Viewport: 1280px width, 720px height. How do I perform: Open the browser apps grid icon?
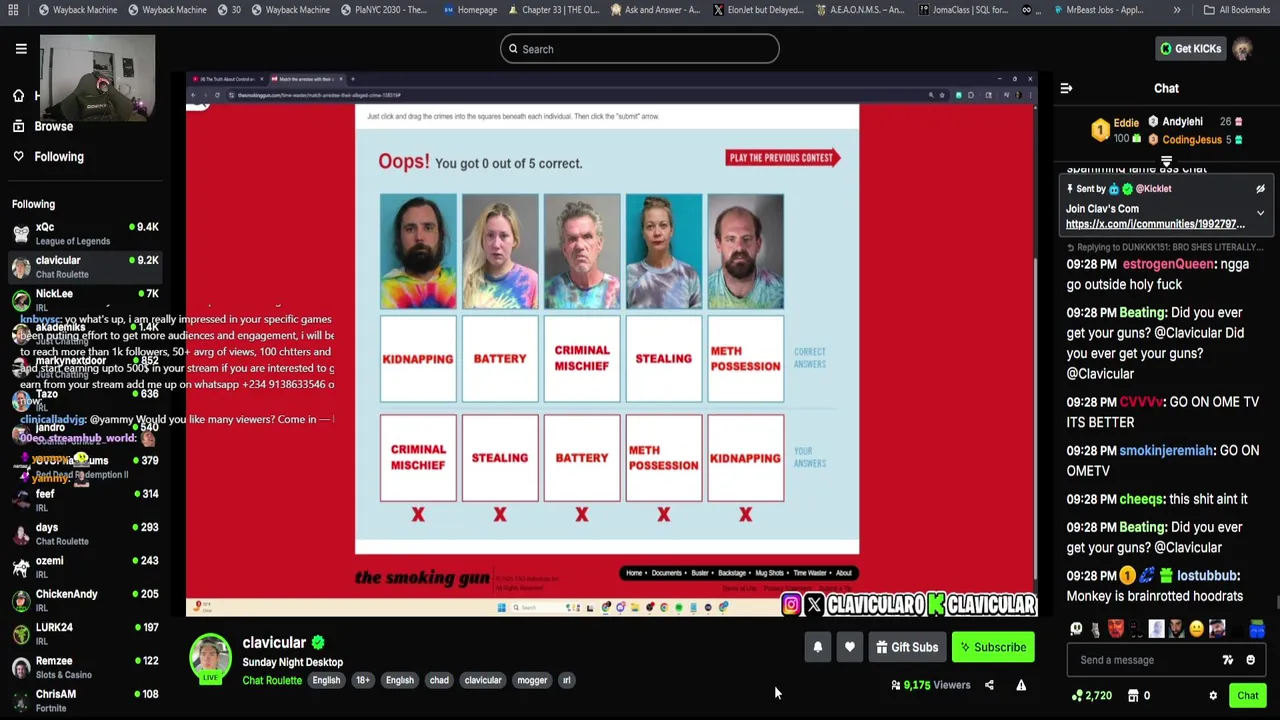[x=13, y=9]
